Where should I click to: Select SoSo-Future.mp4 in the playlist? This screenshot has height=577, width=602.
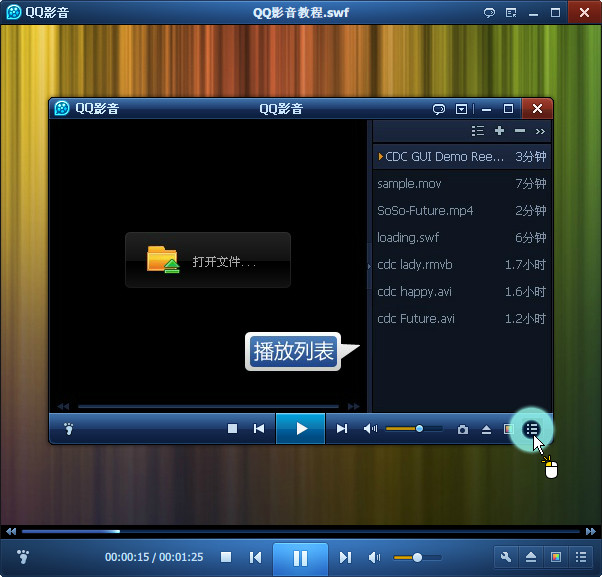[x=462, y=210]
